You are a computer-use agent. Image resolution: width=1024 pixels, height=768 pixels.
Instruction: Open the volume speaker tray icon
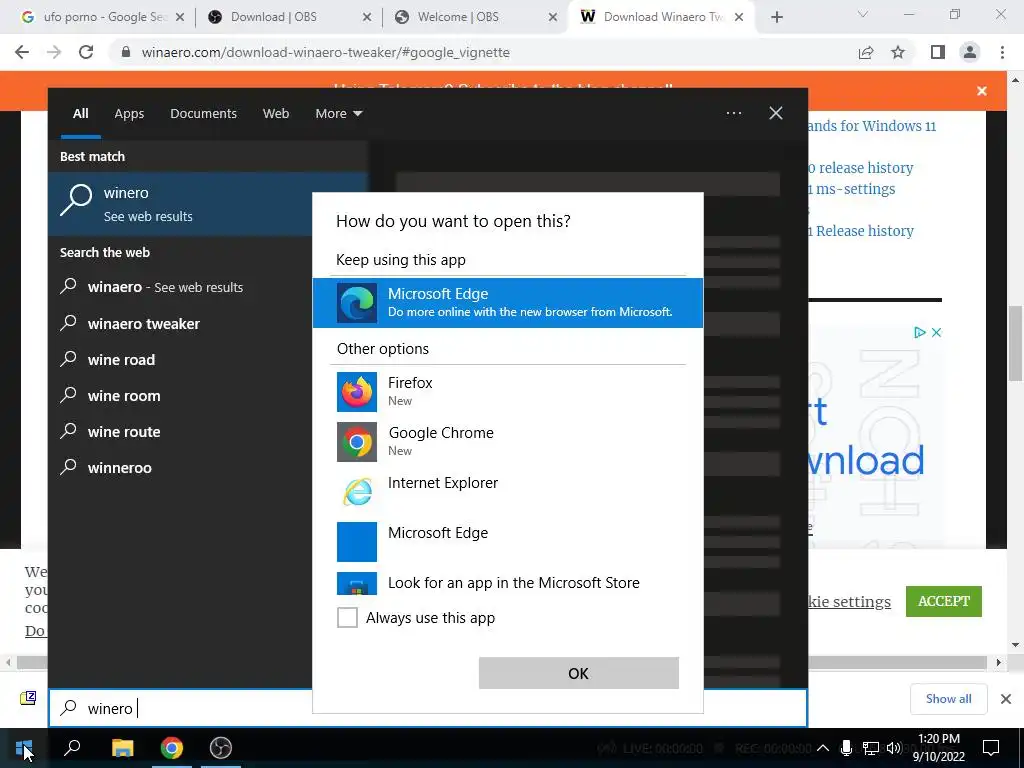pyautogui.click(x=894, y=748)
